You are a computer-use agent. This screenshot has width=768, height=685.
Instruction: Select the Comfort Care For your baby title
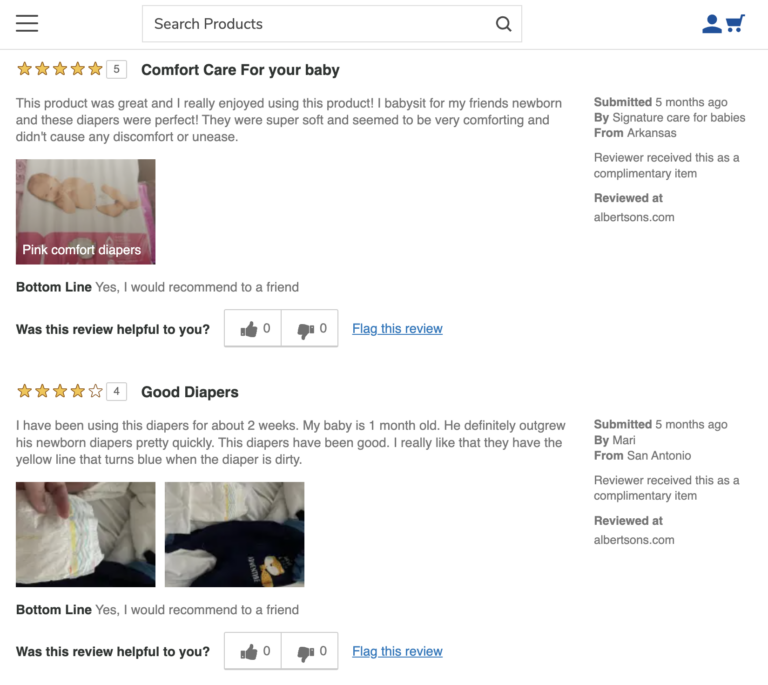(x=240, y=70)
